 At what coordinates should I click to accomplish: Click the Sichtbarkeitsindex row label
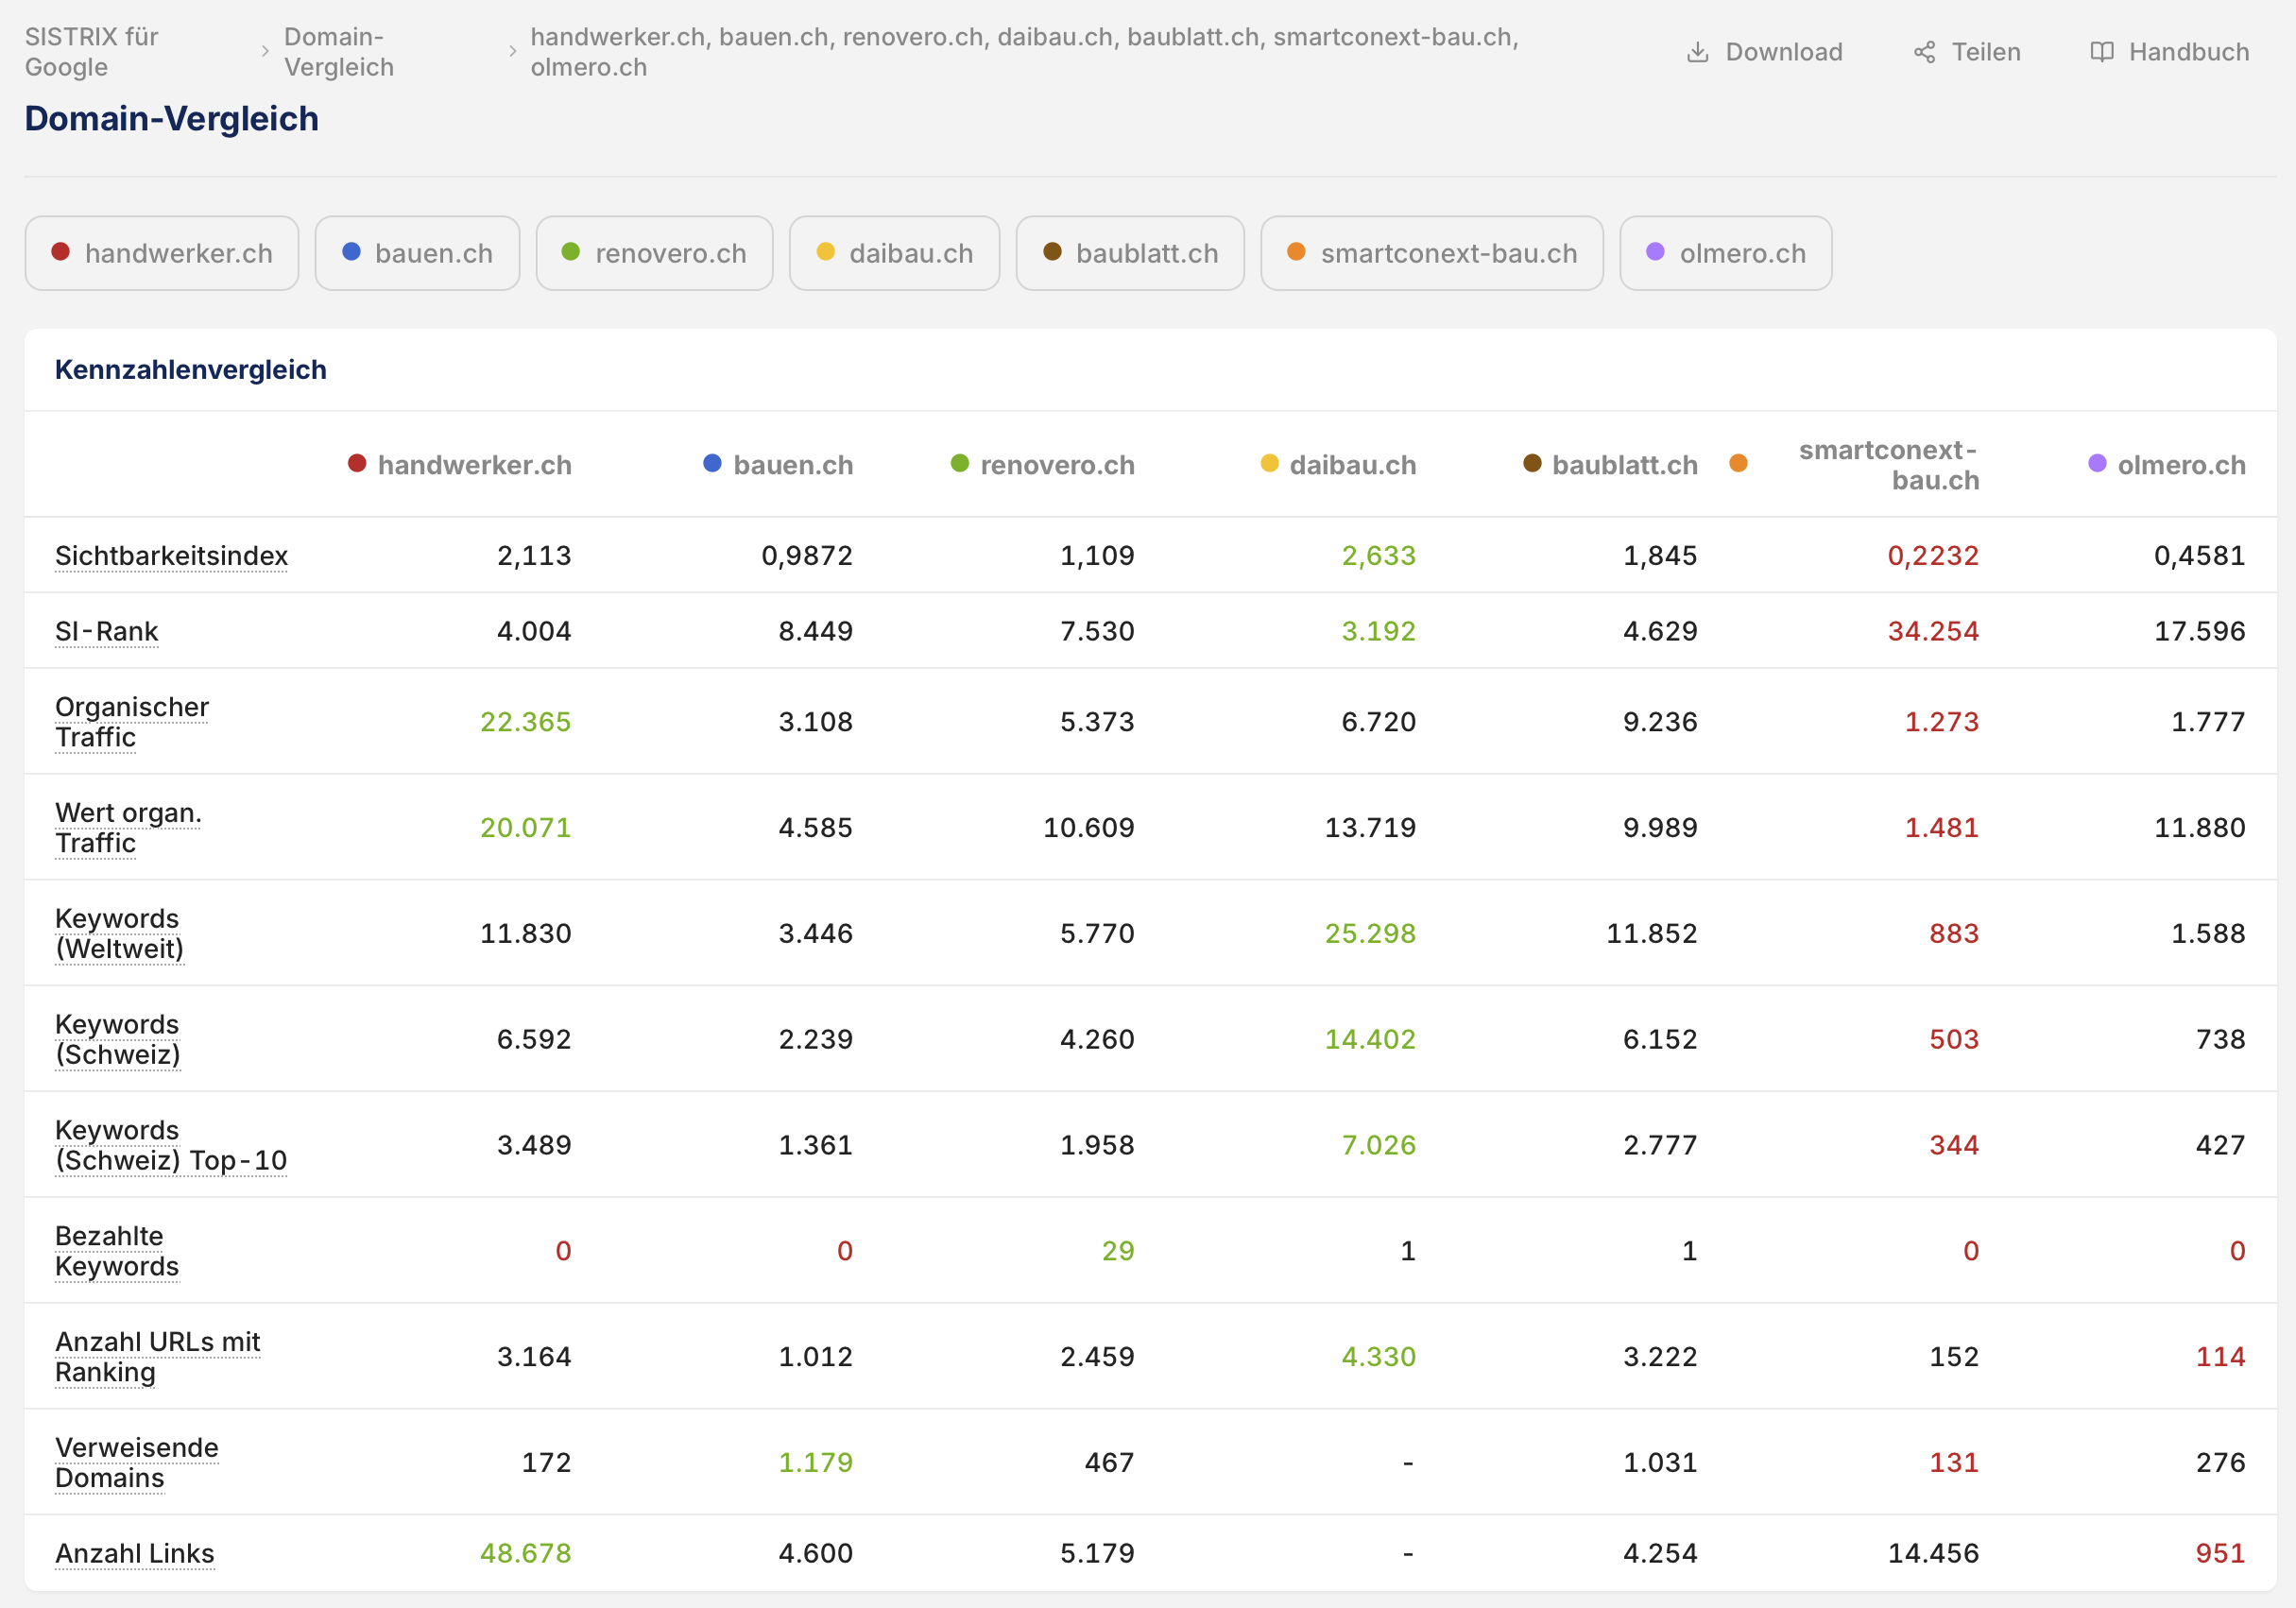pos(171,555)
